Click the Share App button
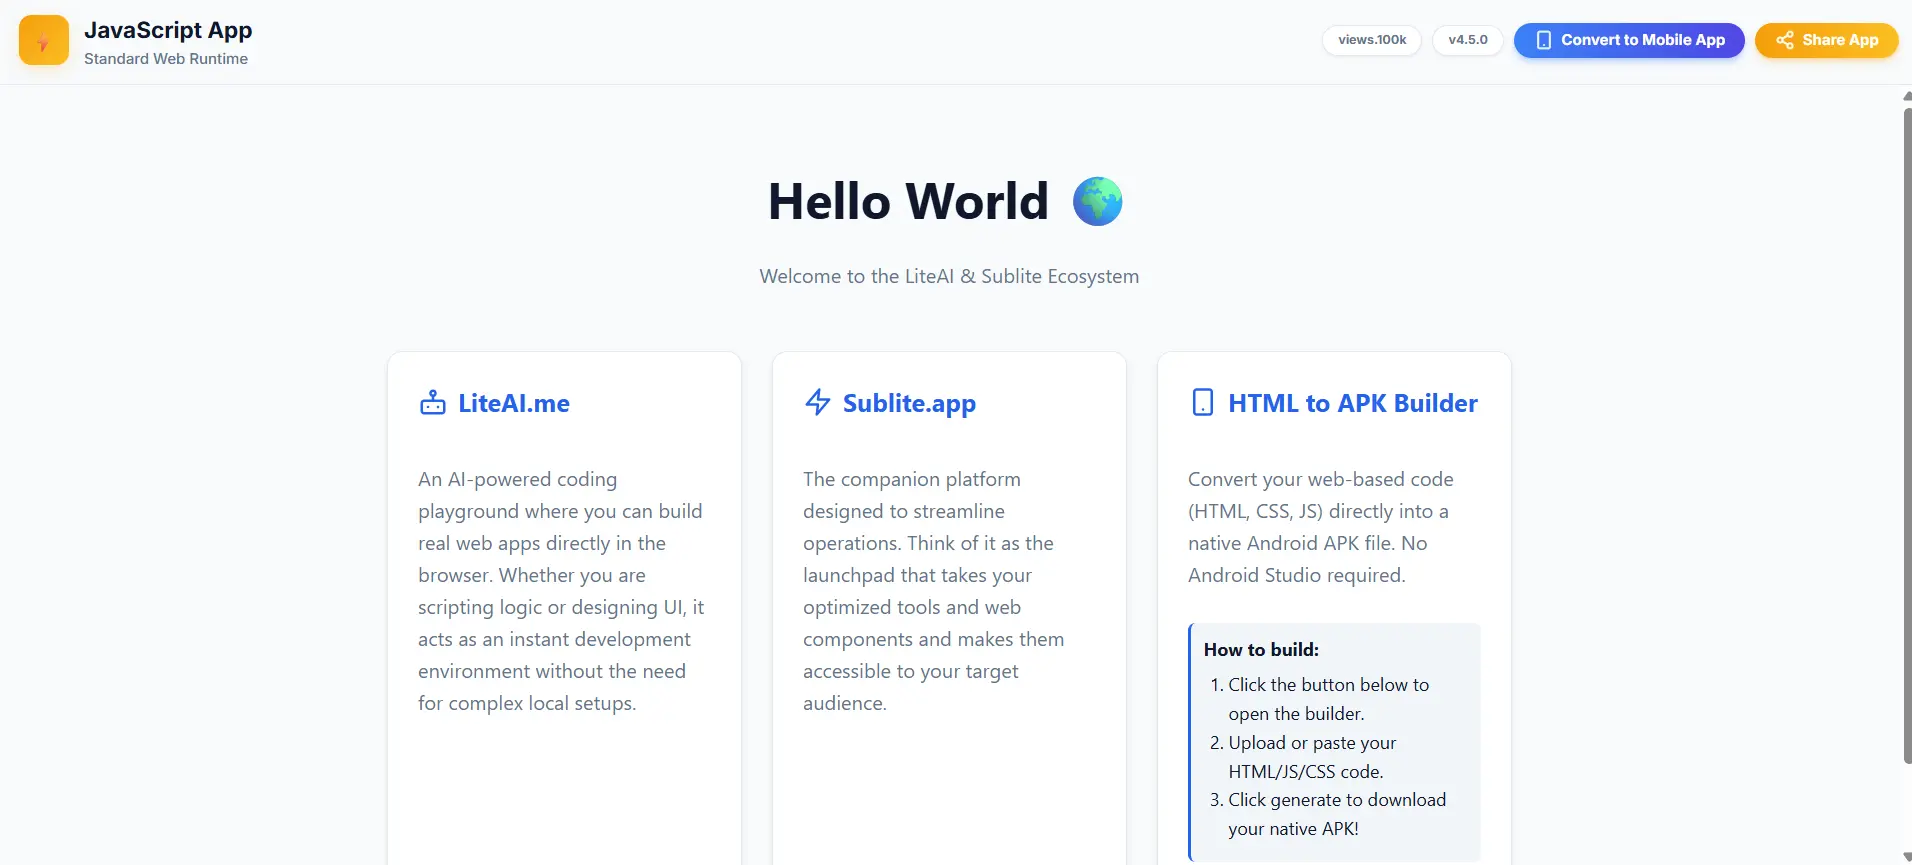Viewport: 1912px width, 865px height. (1826, 40)
